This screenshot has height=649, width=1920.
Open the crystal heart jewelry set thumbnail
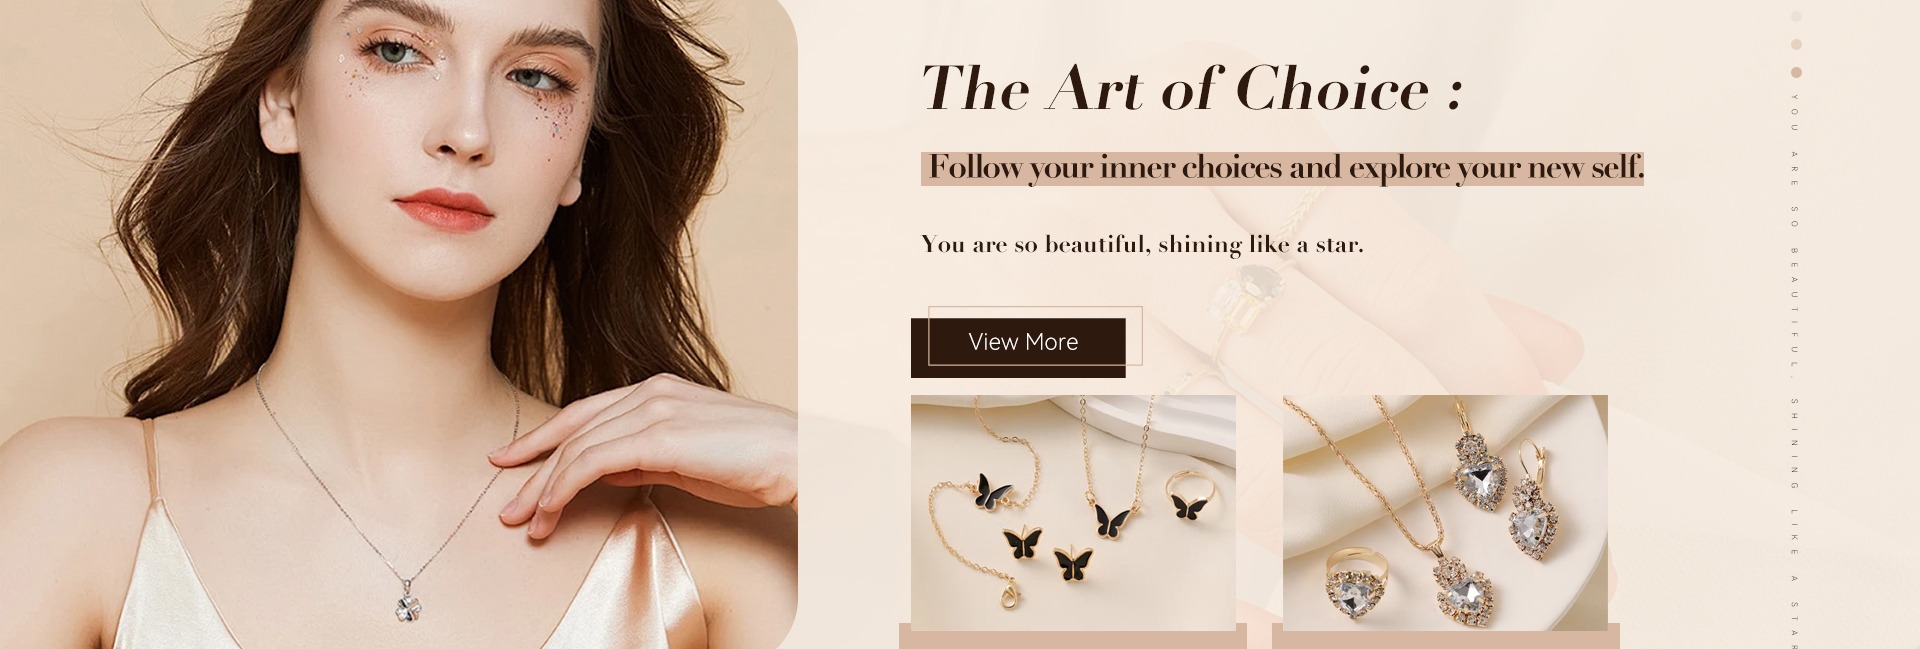click(x=1445, y=512)
